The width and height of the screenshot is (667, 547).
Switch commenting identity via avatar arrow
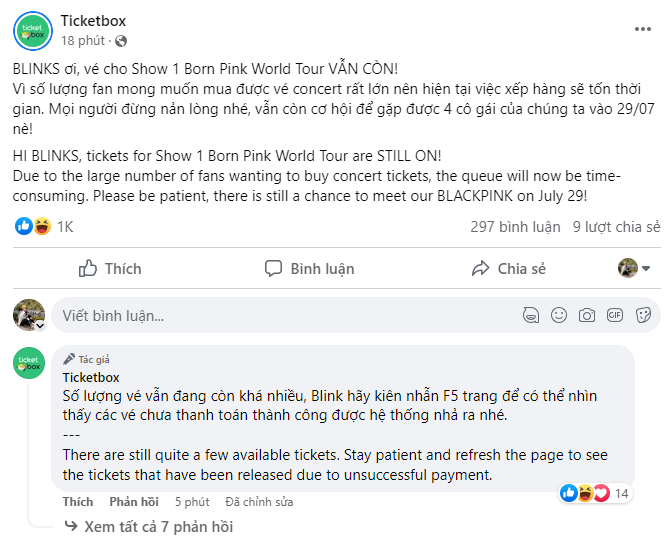pyautogui.click(x=40, y=325)
